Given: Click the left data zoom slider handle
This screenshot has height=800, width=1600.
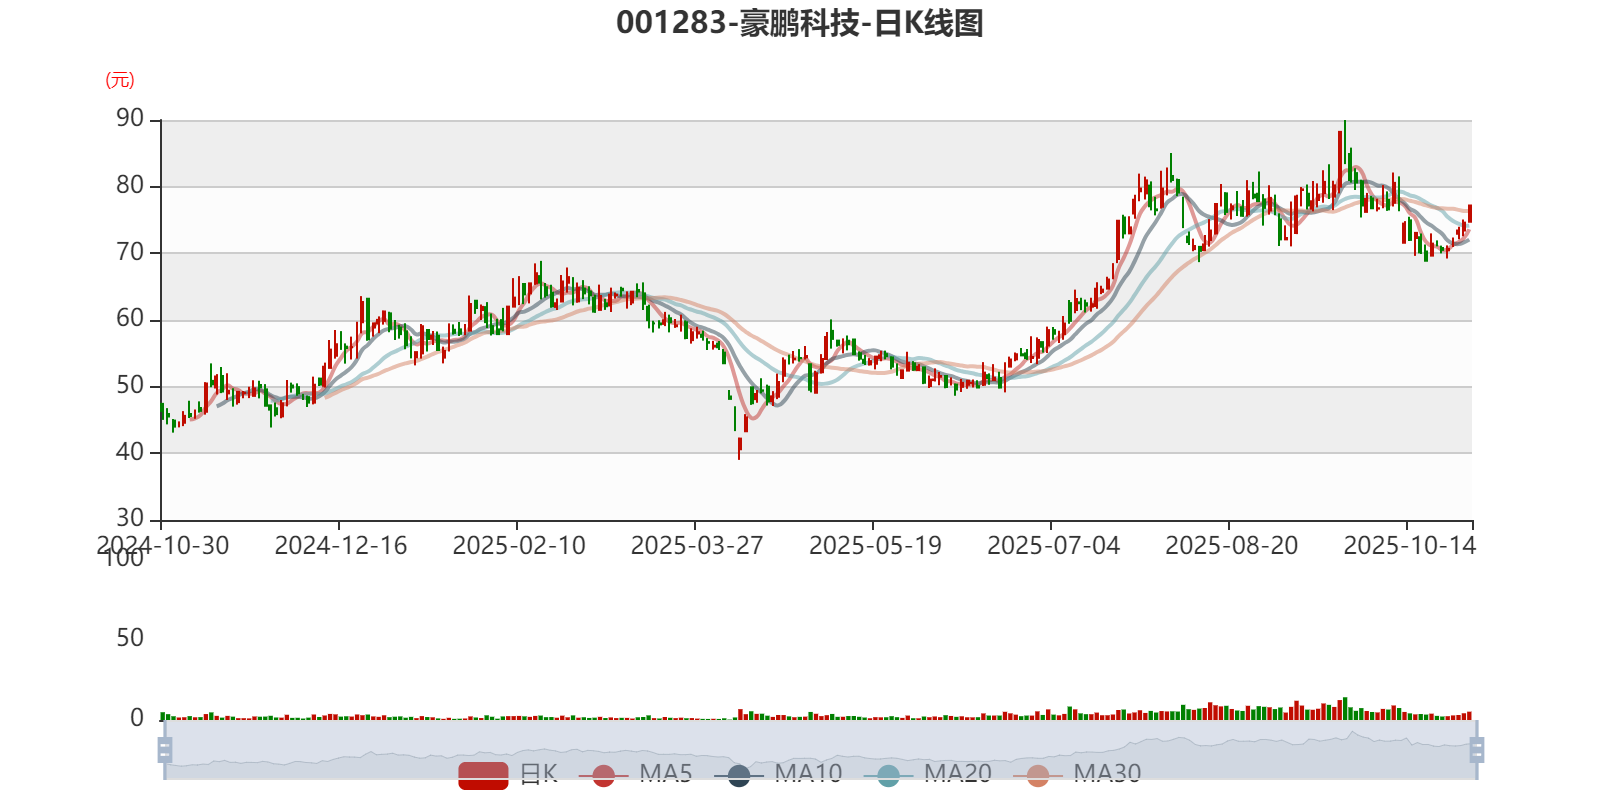Looking at the screenshot, I should click(165, 749).
